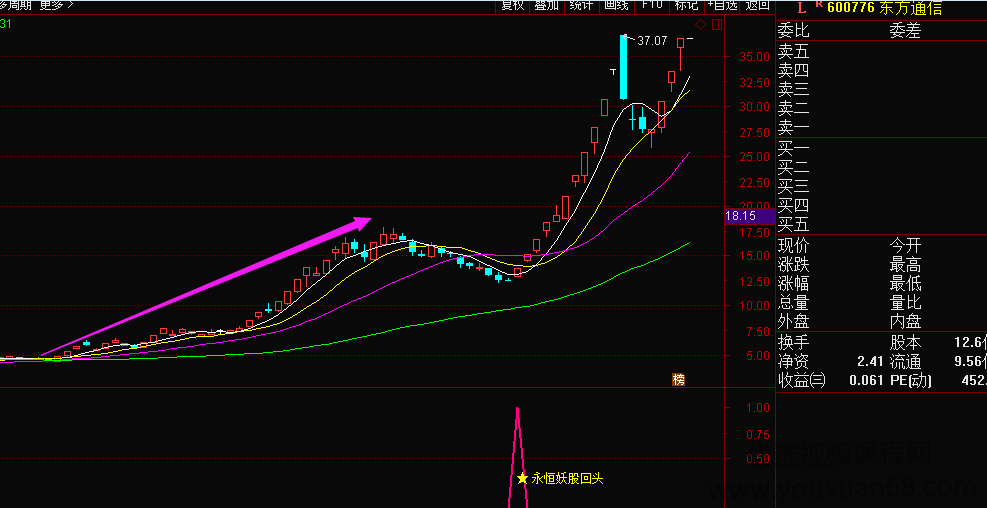The image size is (987, 508).
Task: Click the 37.07 high price label
Action: [652, 41]
